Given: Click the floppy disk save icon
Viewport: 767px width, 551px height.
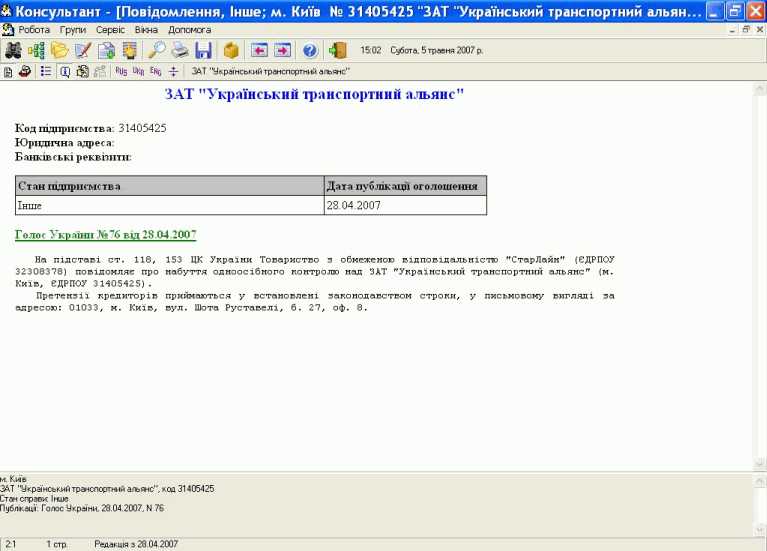Looking at the screenshot, I should coord(203,50).
